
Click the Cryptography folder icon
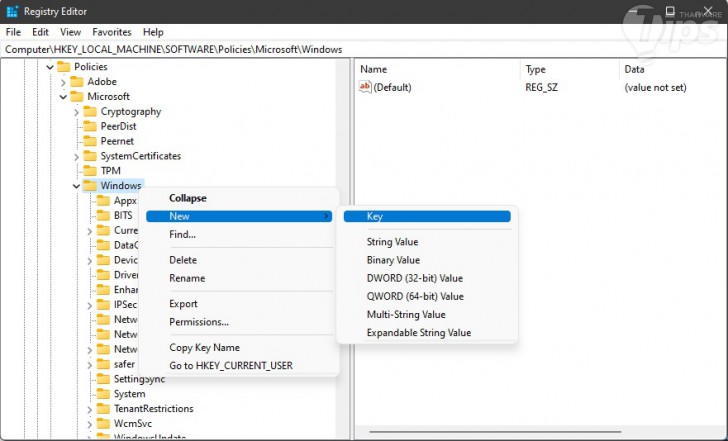(90, 111)
